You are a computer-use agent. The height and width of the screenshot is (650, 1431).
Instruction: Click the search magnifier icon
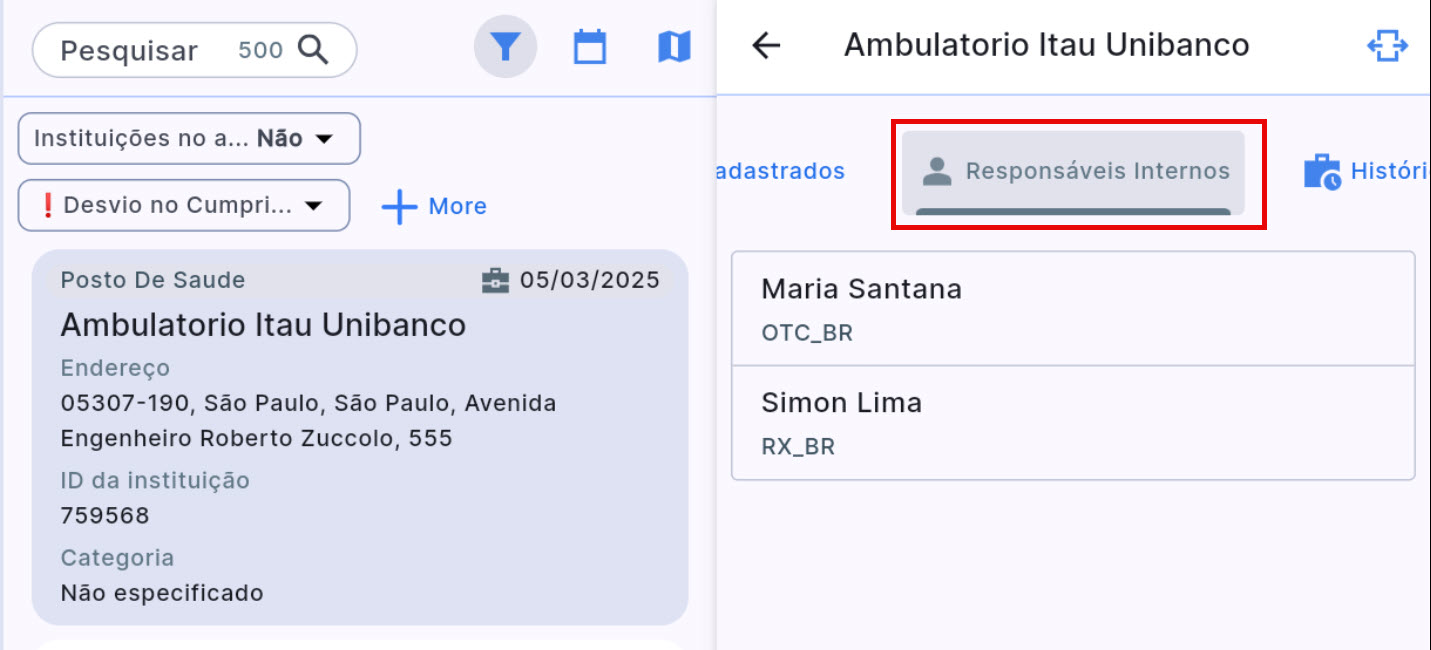pos(314,50)
